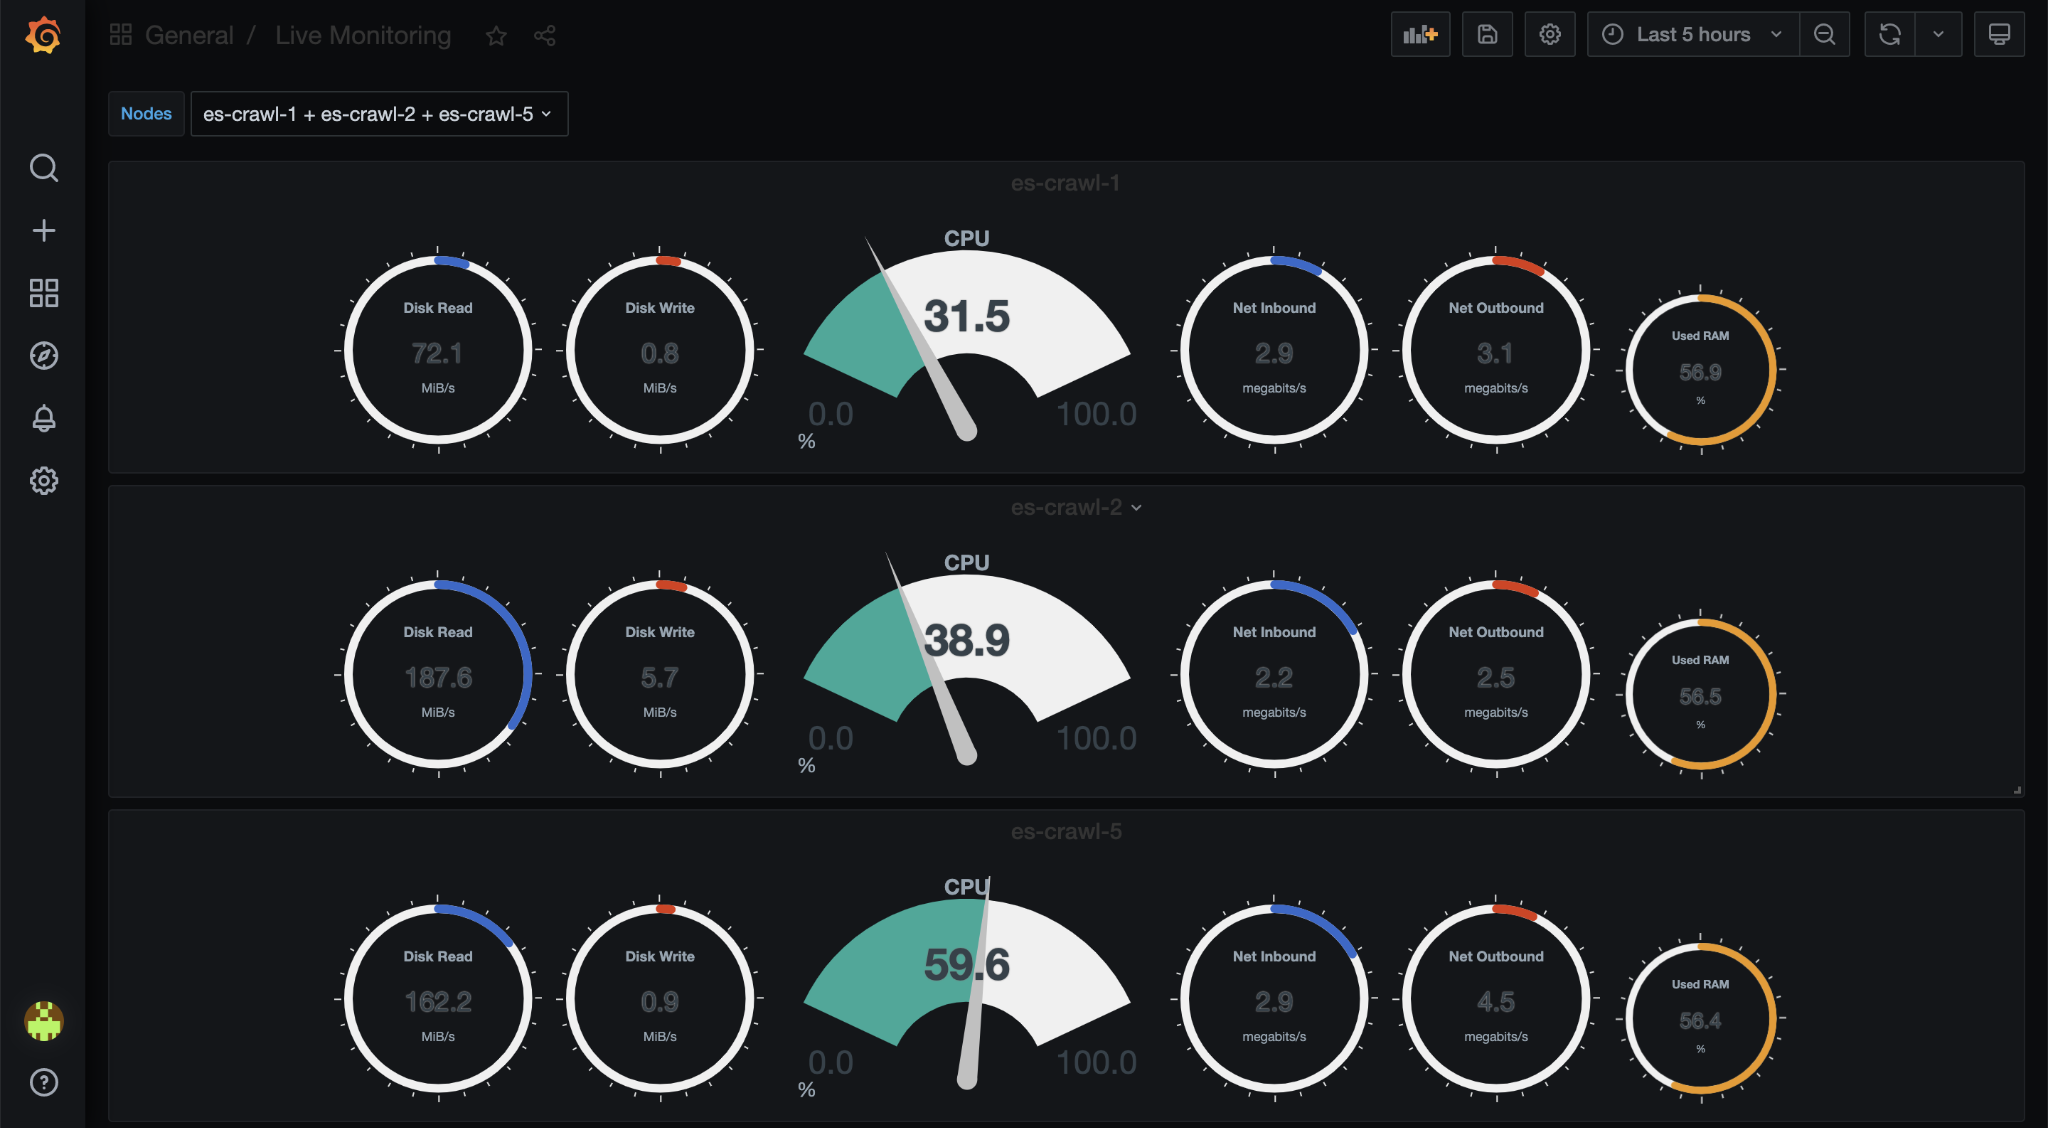
Task: Open Configuration gear icon in sidebar
Action: (43, 481)
